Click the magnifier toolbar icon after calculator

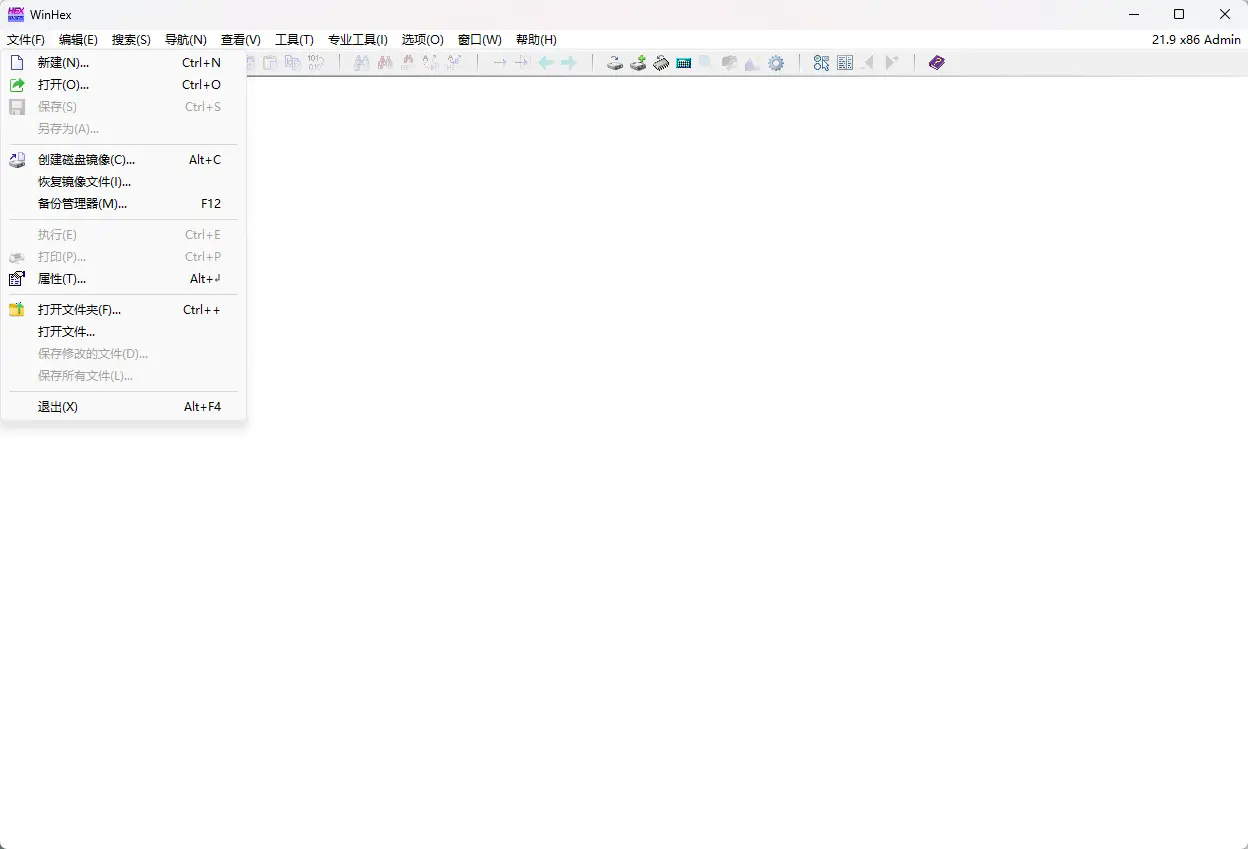pyautogui.click(x=706, y=63)
